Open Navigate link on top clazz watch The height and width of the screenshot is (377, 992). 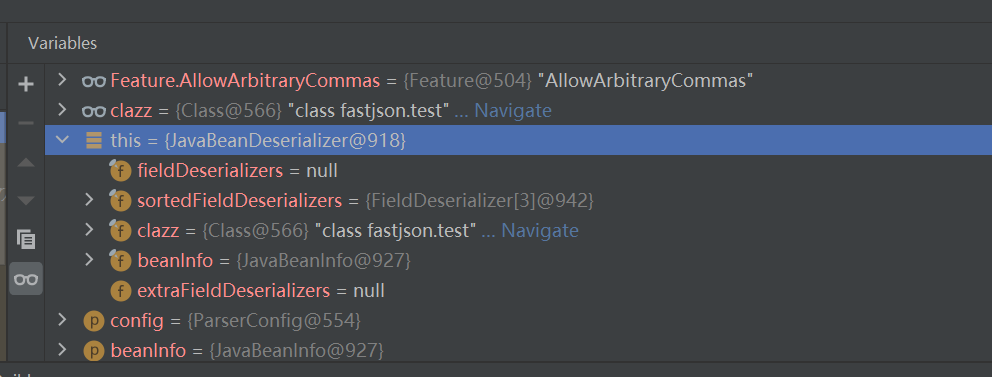(513, 111)
